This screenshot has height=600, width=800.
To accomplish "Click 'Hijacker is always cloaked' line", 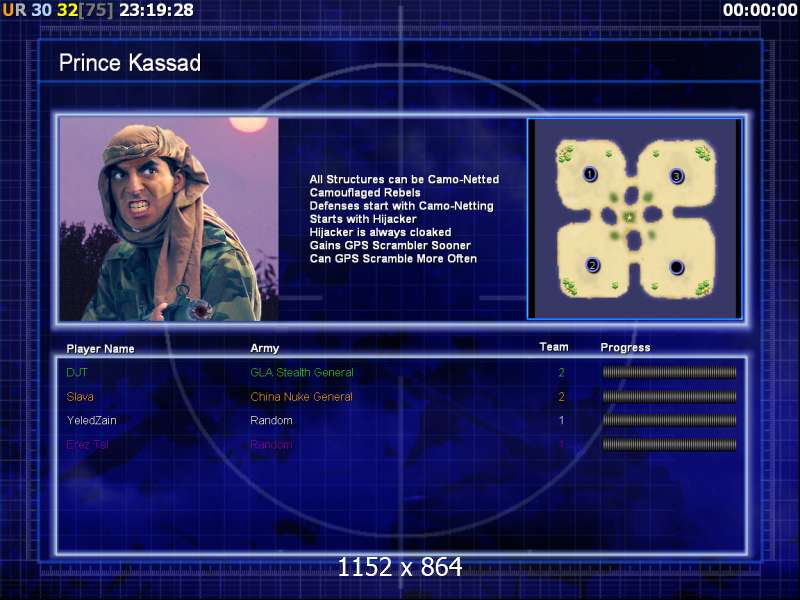I will pyautogui.click(x=380, y=232).
